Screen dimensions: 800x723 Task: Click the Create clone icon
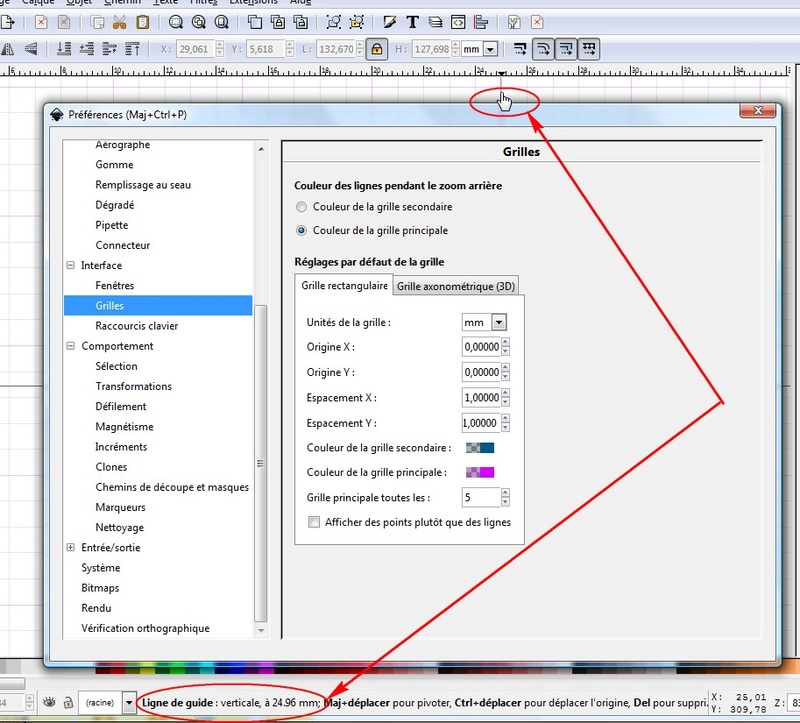click(x=278, y=22)
